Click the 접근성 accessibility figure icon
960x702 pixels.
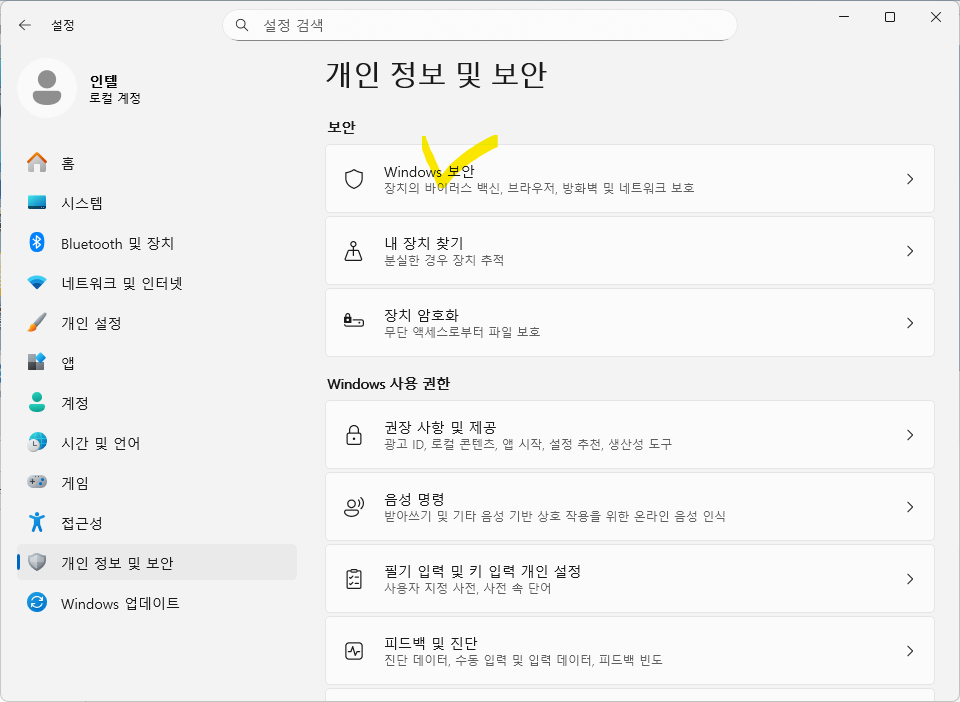[37, 522]
